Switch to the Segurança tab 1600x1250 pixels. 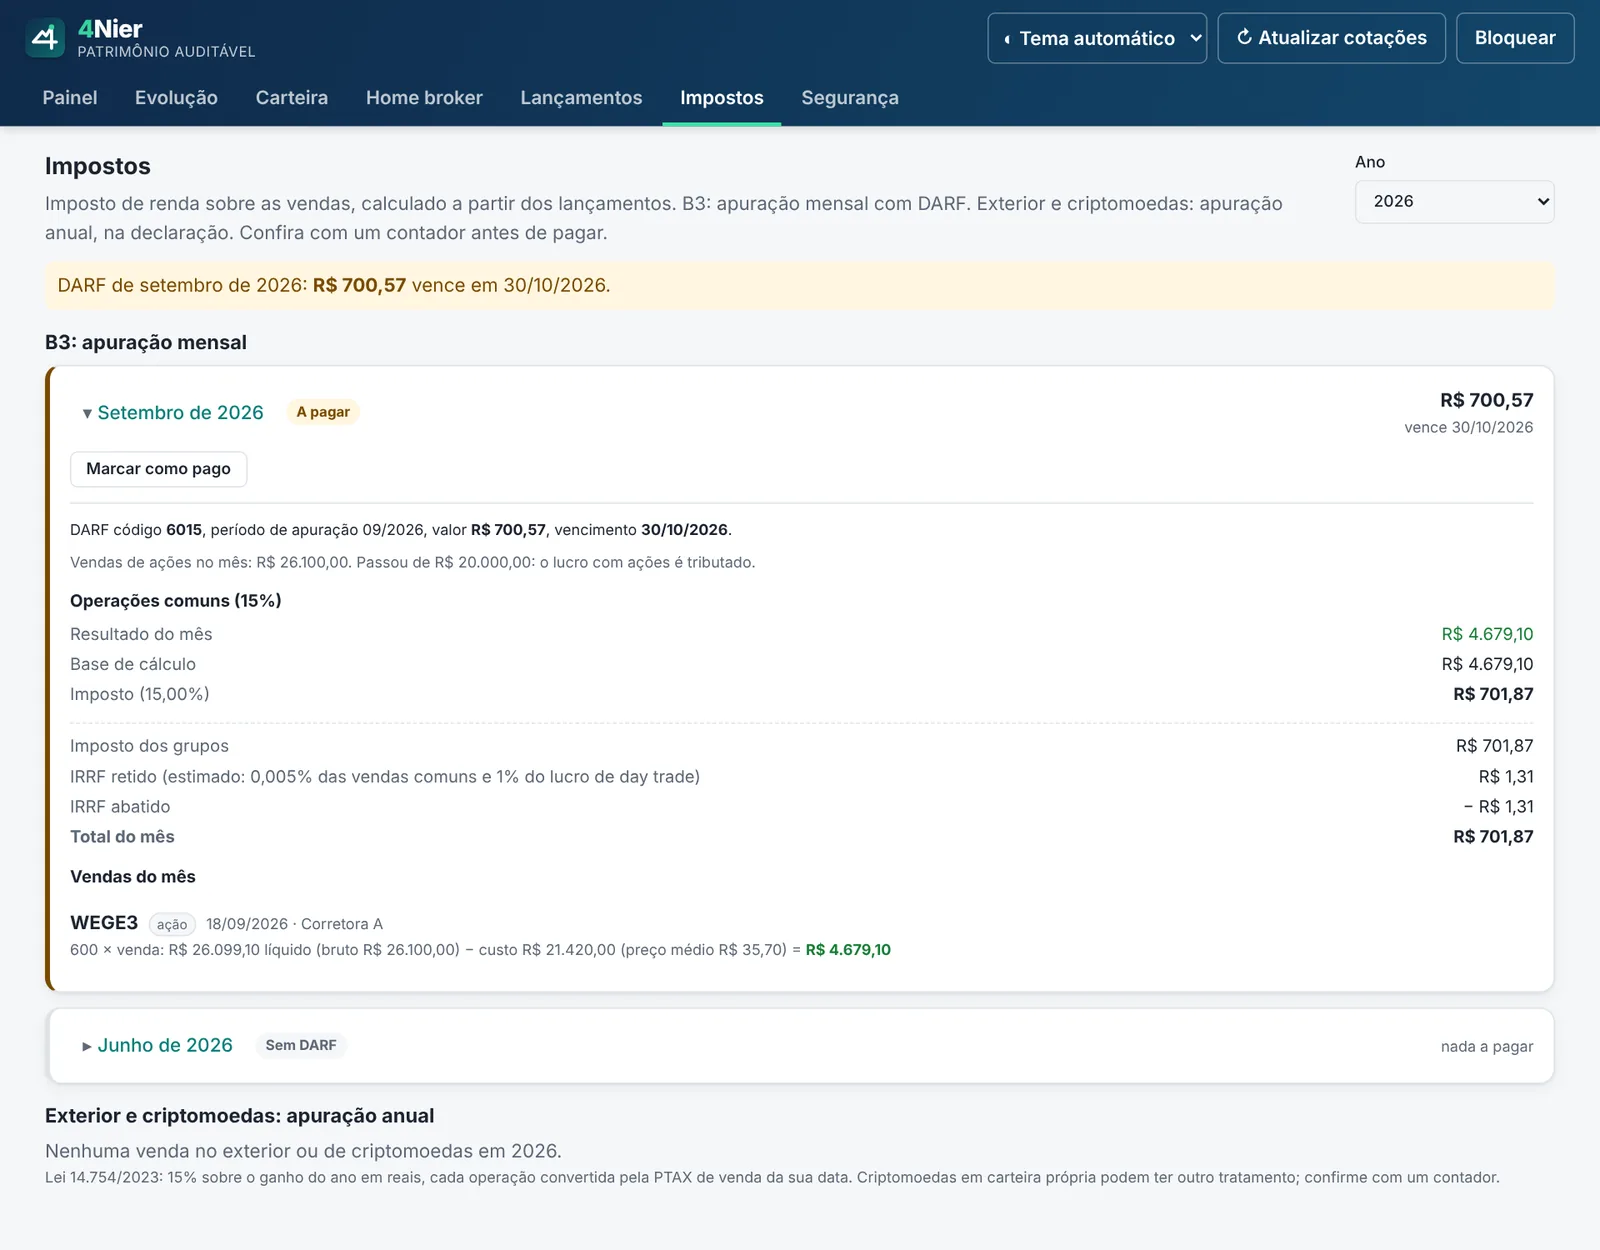(850, 98)
